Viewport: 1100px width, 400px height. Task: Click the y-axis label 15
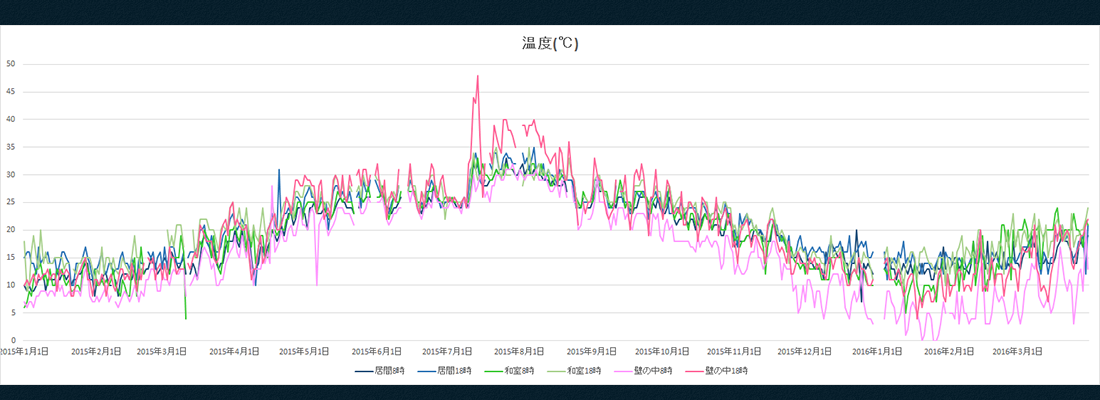coord(11,258)
